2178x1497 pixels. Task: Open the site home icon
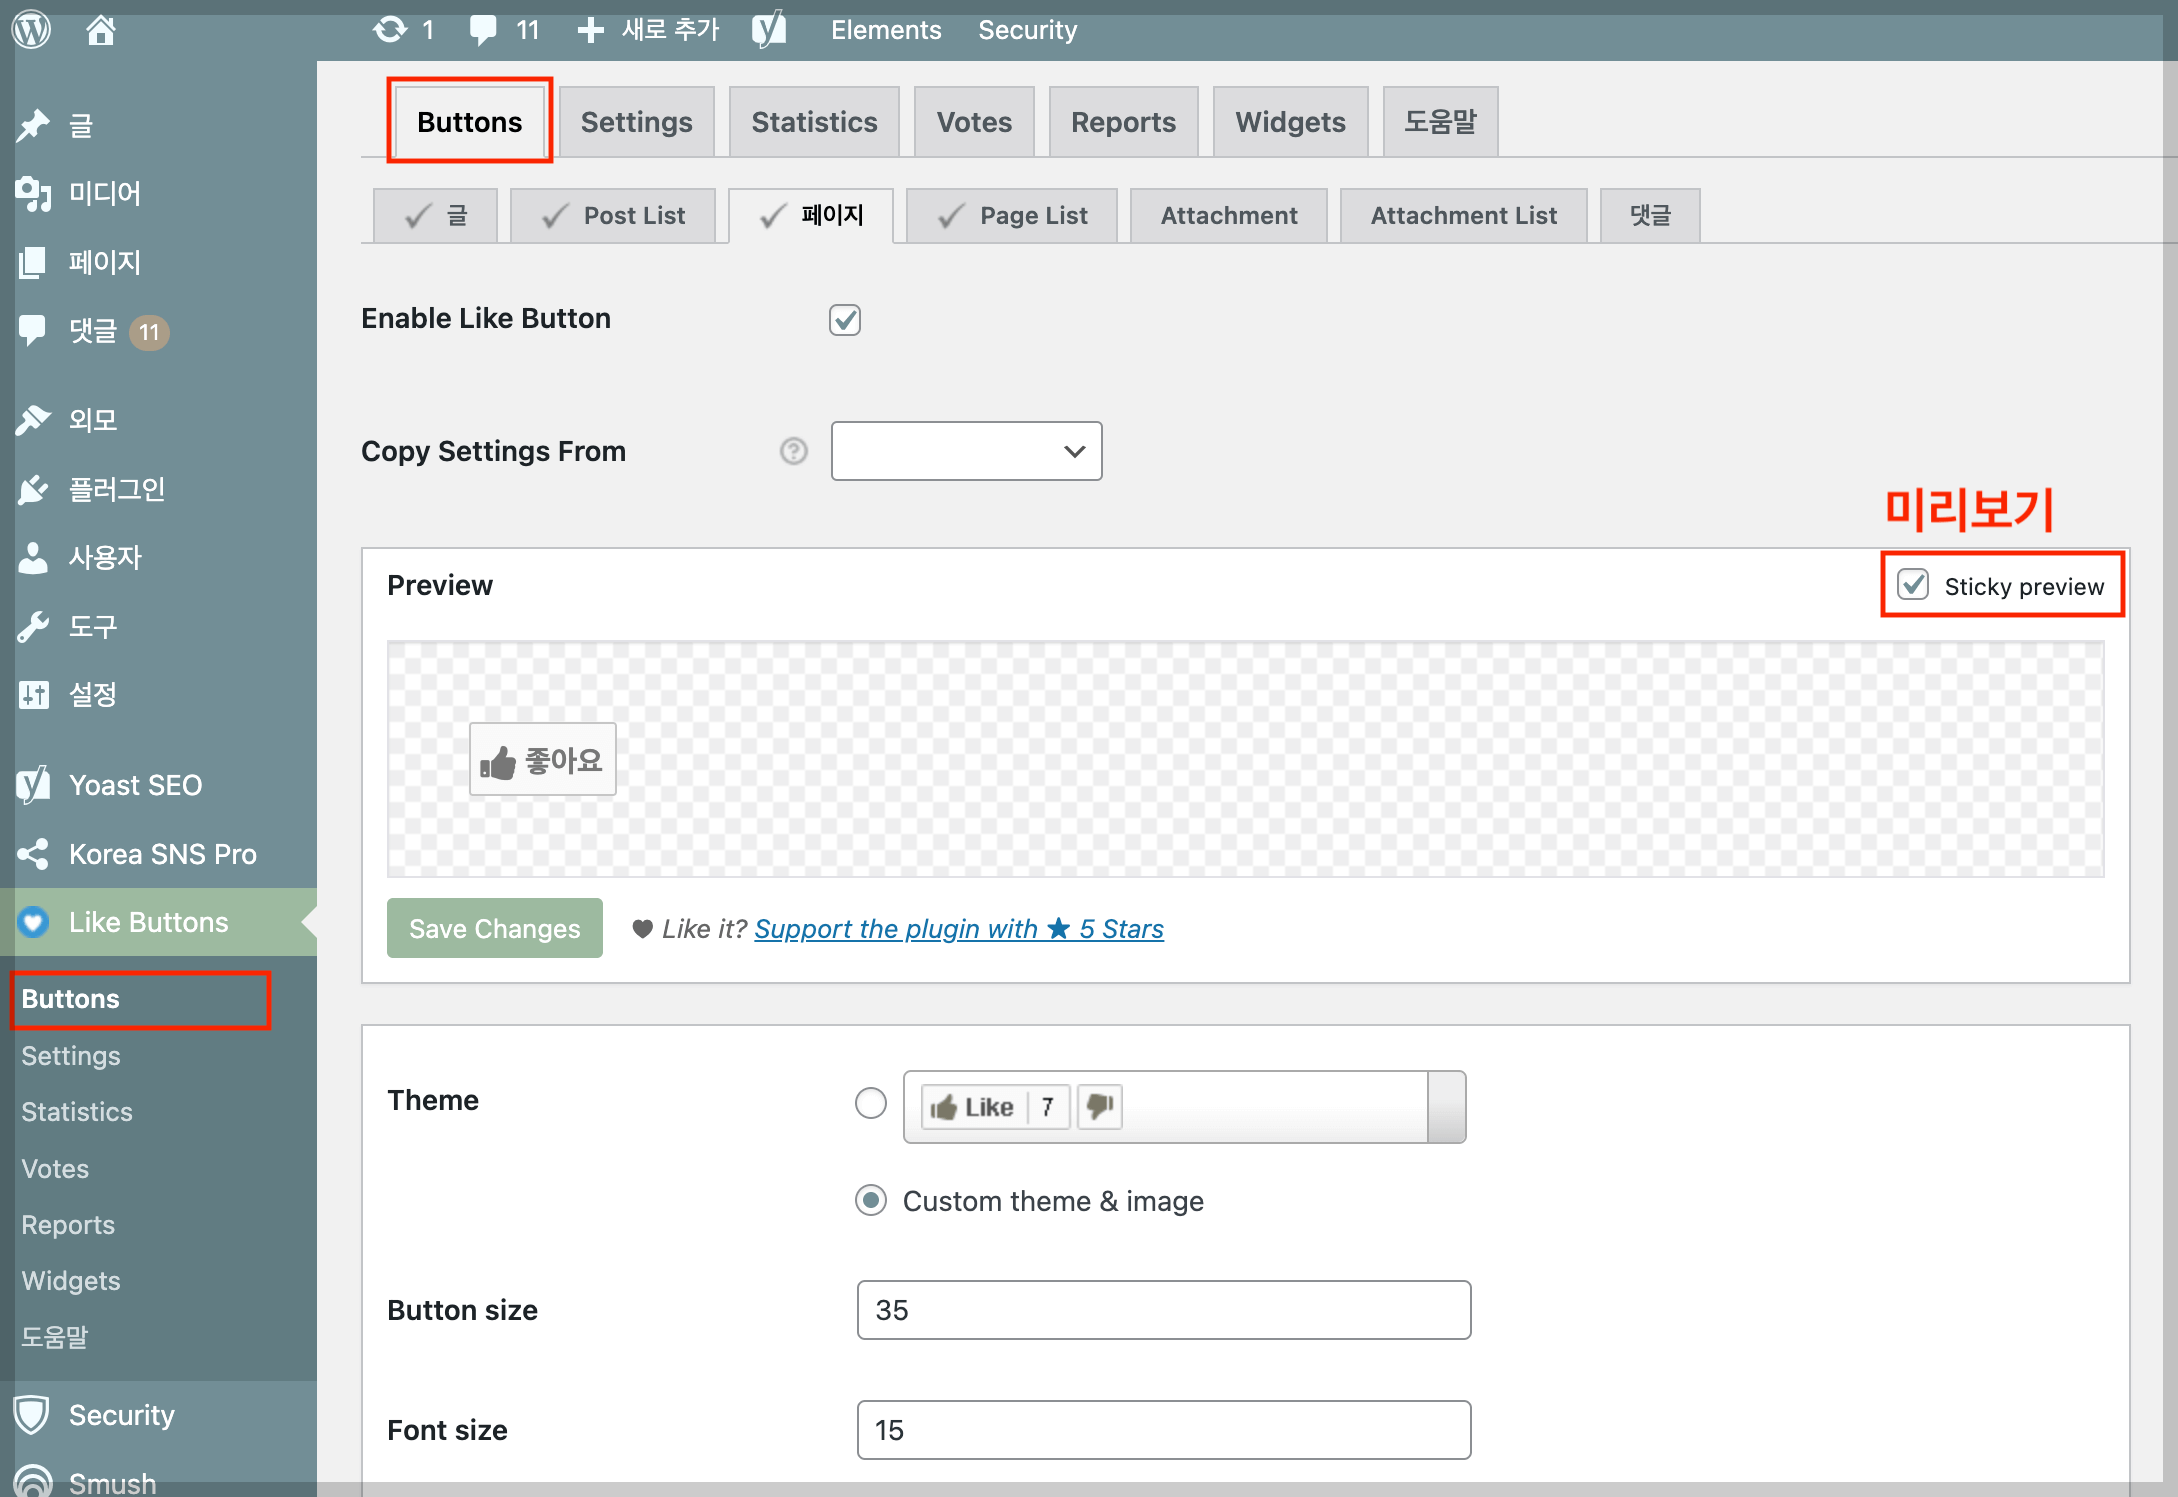click(100, 30)
